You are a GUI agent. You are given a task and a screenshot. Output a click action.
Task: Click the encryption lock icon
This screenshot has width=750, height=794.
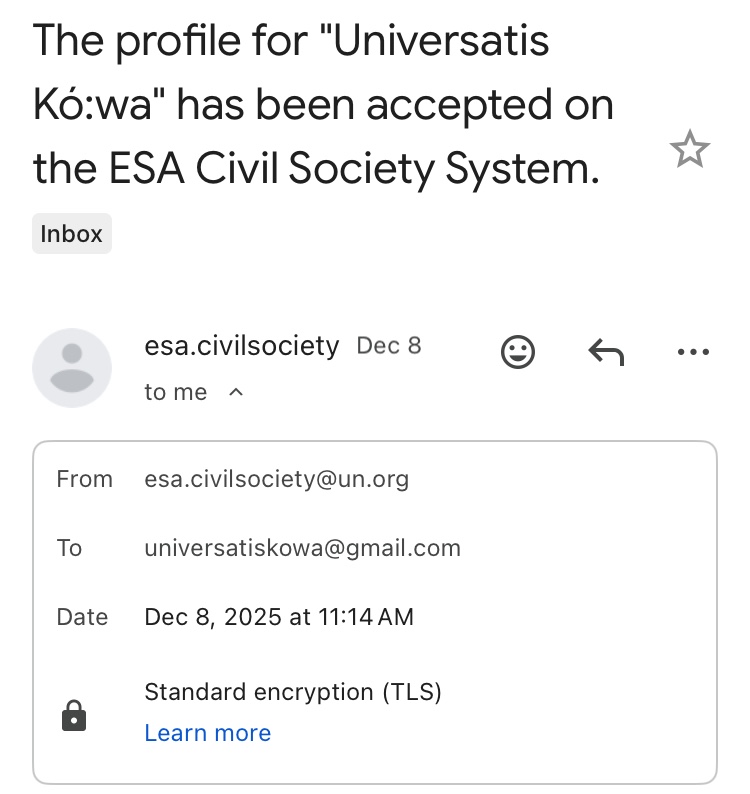(74, 715)
